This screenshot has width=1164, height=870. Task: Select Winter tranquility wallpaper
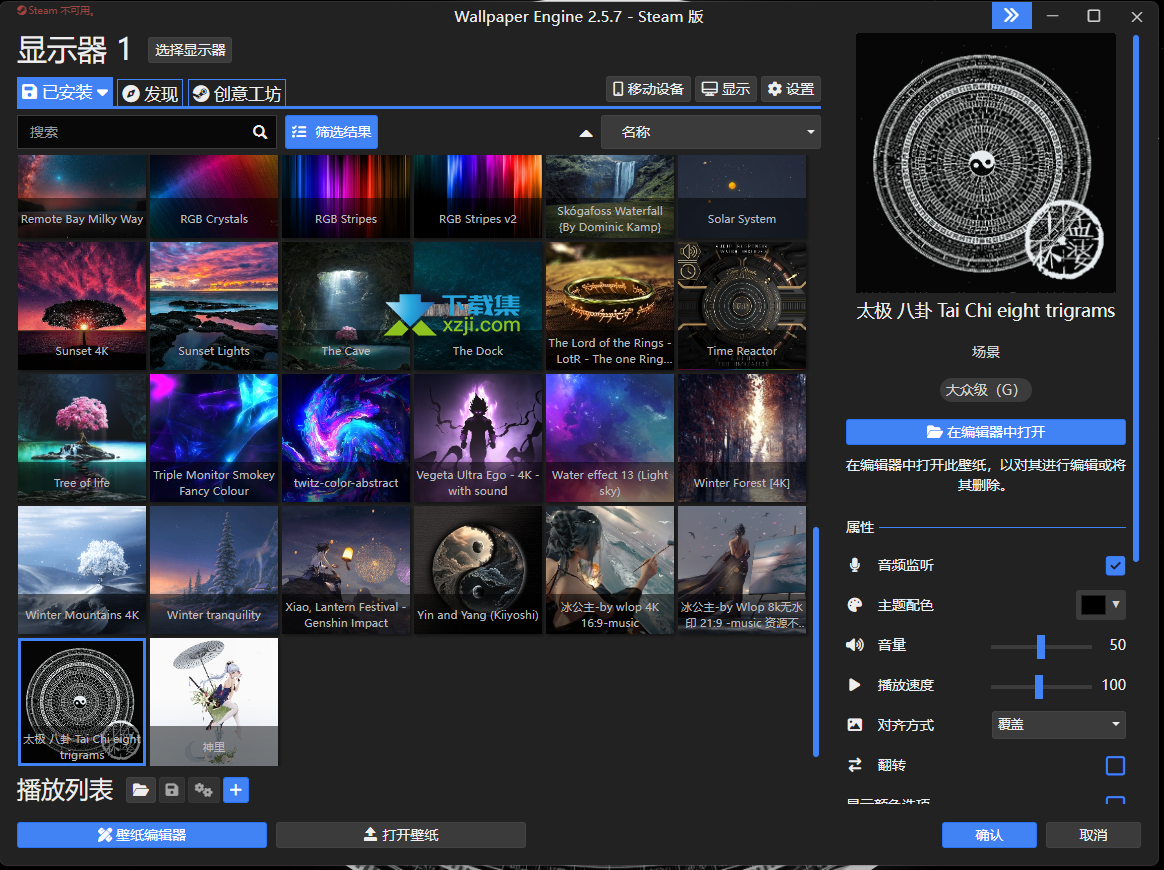(x=214, y=570)
